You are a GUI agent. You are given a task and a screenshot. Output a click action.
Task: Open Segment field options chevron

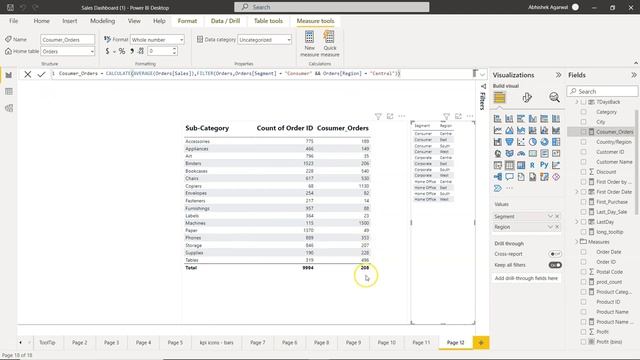coord(550,216)
